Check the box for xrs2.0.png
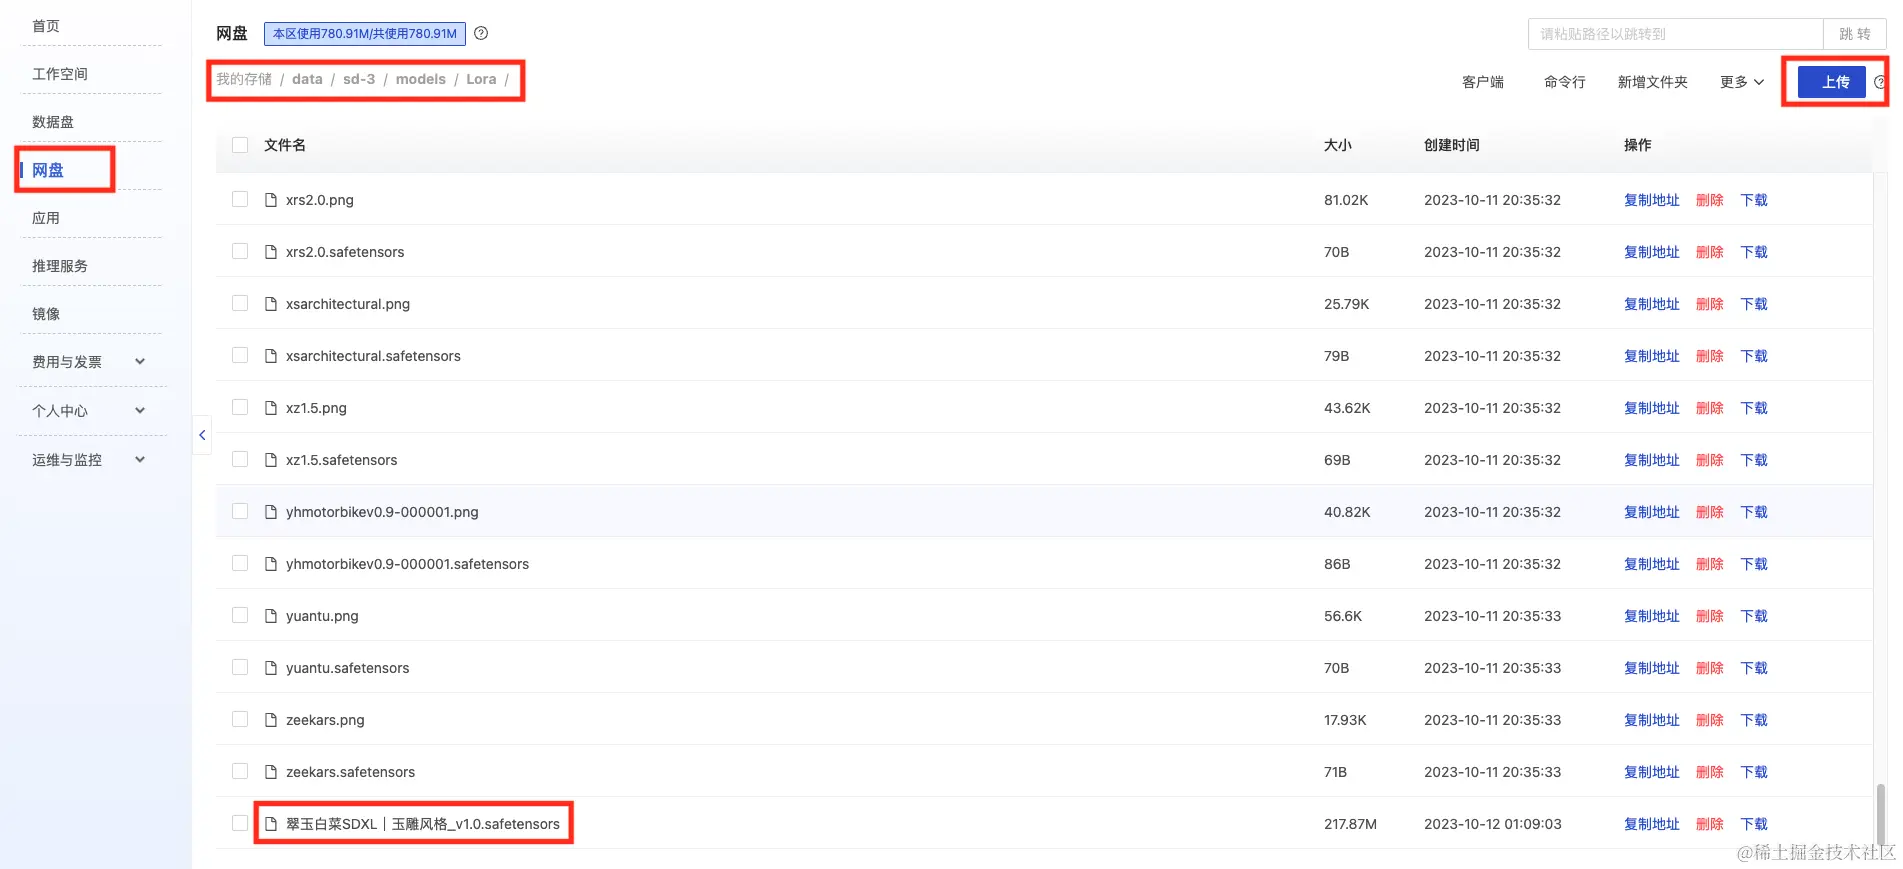1903x869 pixels. coord(240,199)
